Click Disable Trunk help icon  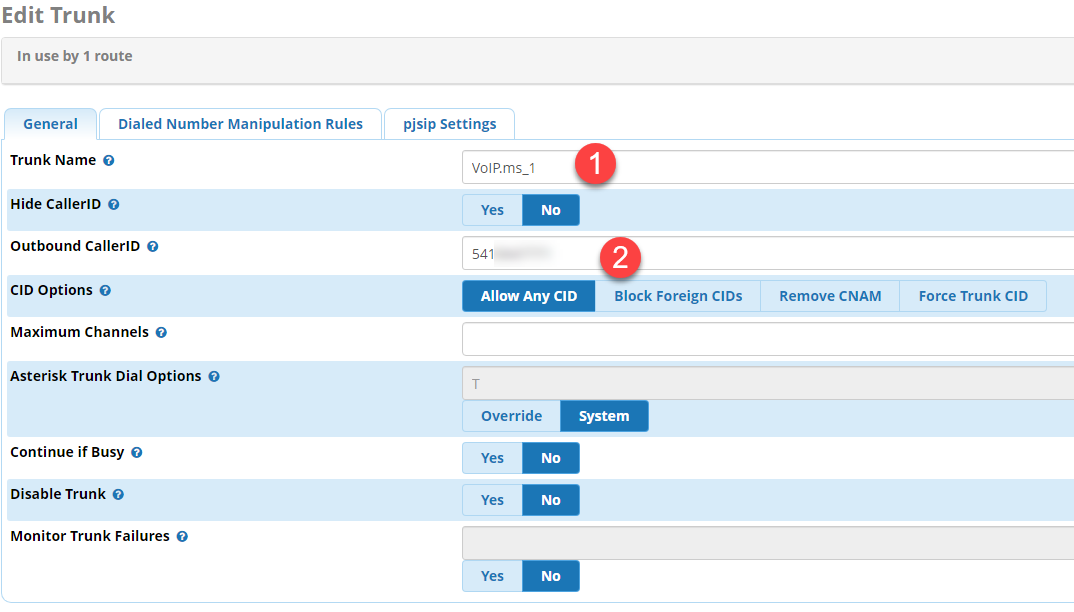point(118,495)
